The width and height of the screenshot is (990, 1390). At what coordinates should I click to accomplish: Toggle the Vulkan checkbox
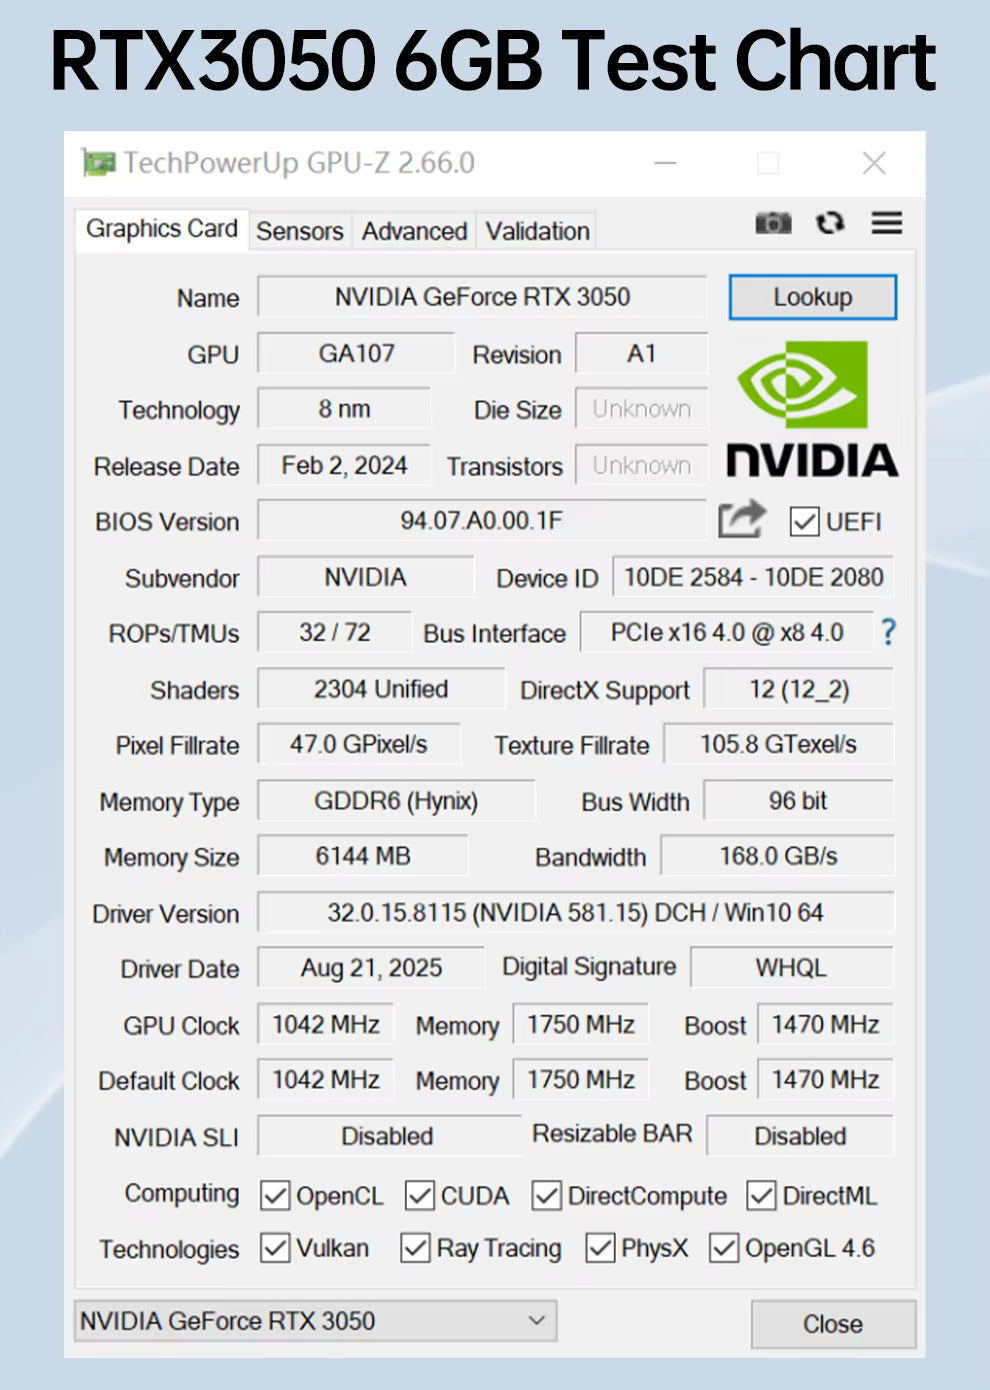click(275, 1247)
